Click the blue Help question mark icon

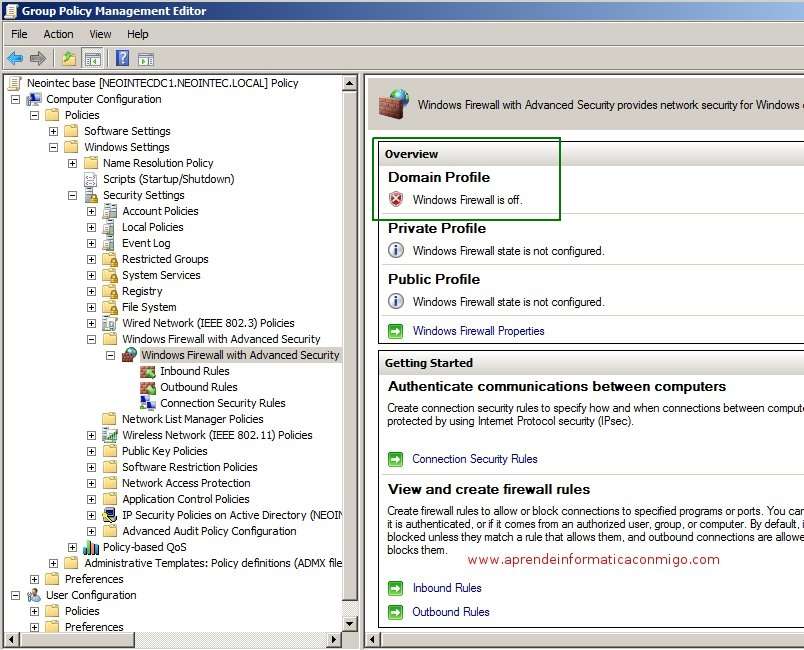[x=123, y=58]
